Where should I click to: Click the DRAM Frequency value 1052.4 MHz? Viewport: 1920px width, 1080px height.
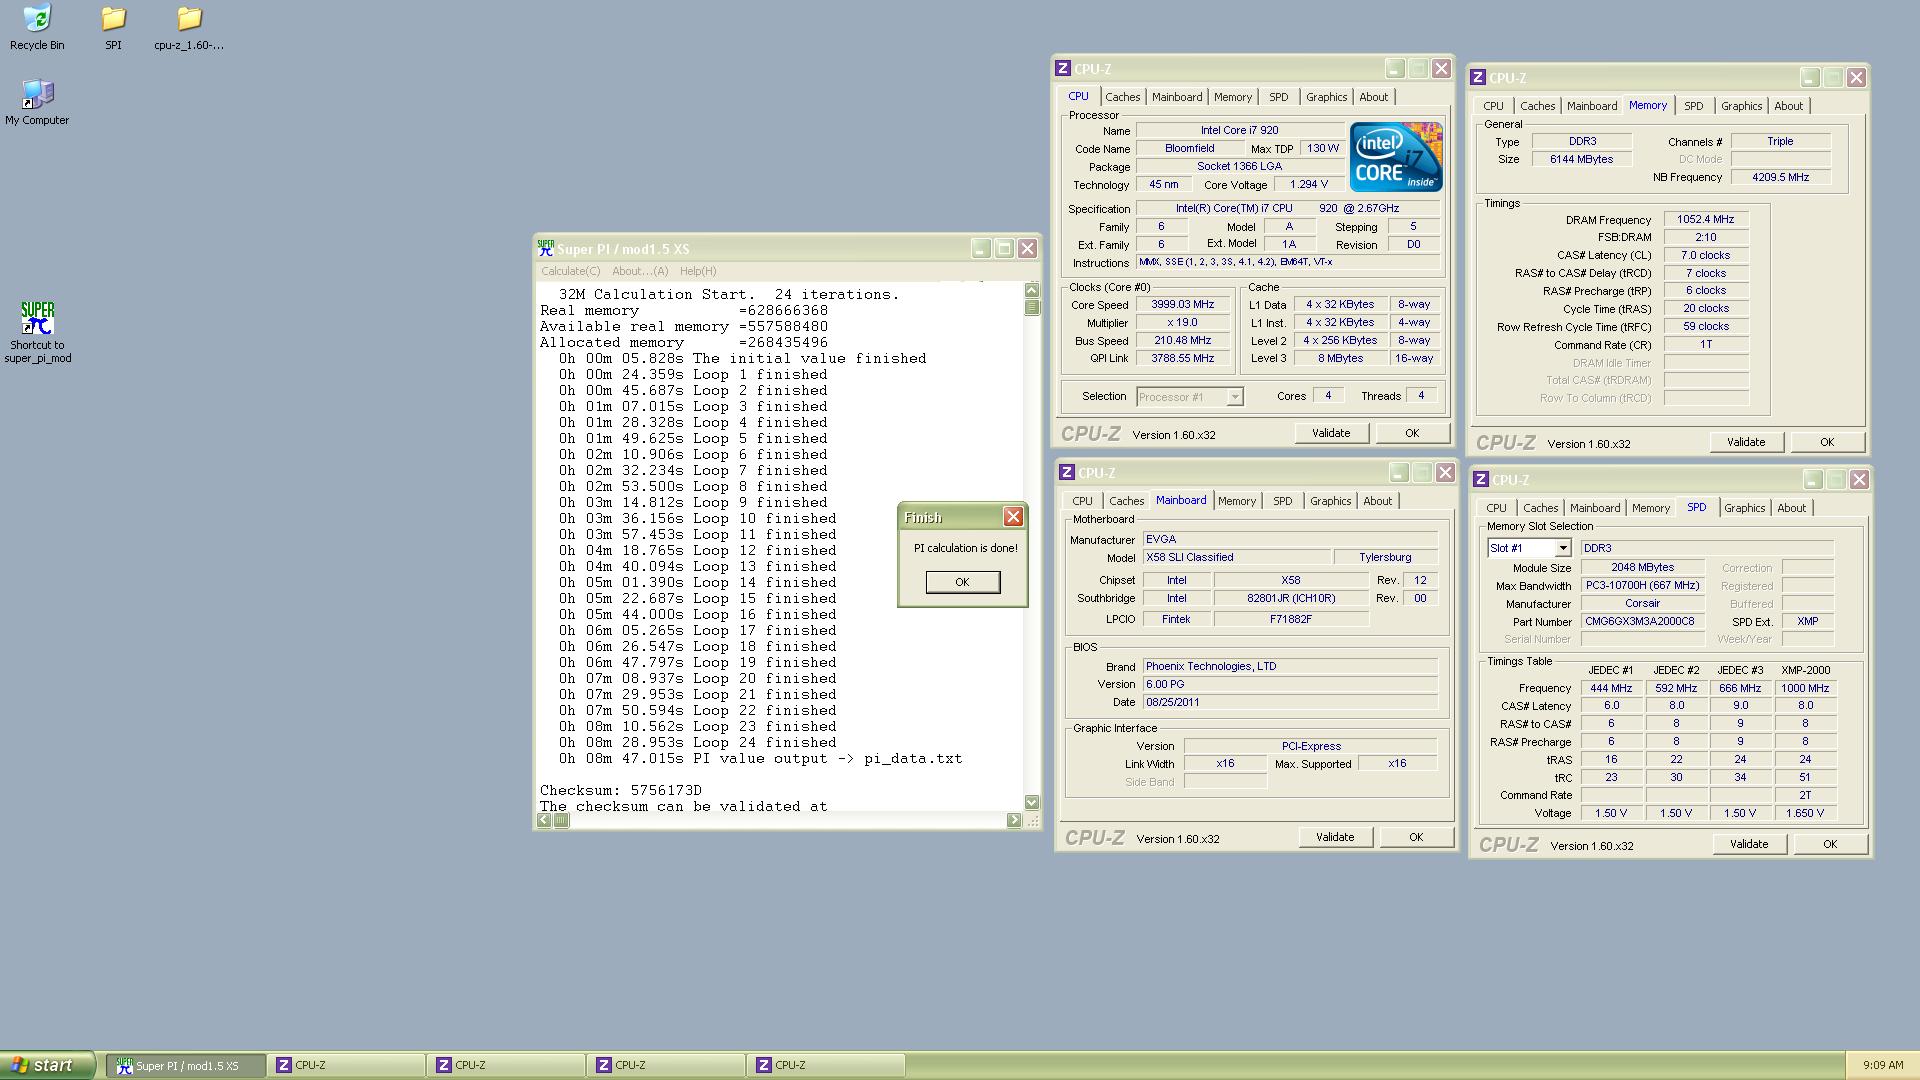pos(1706,220)
